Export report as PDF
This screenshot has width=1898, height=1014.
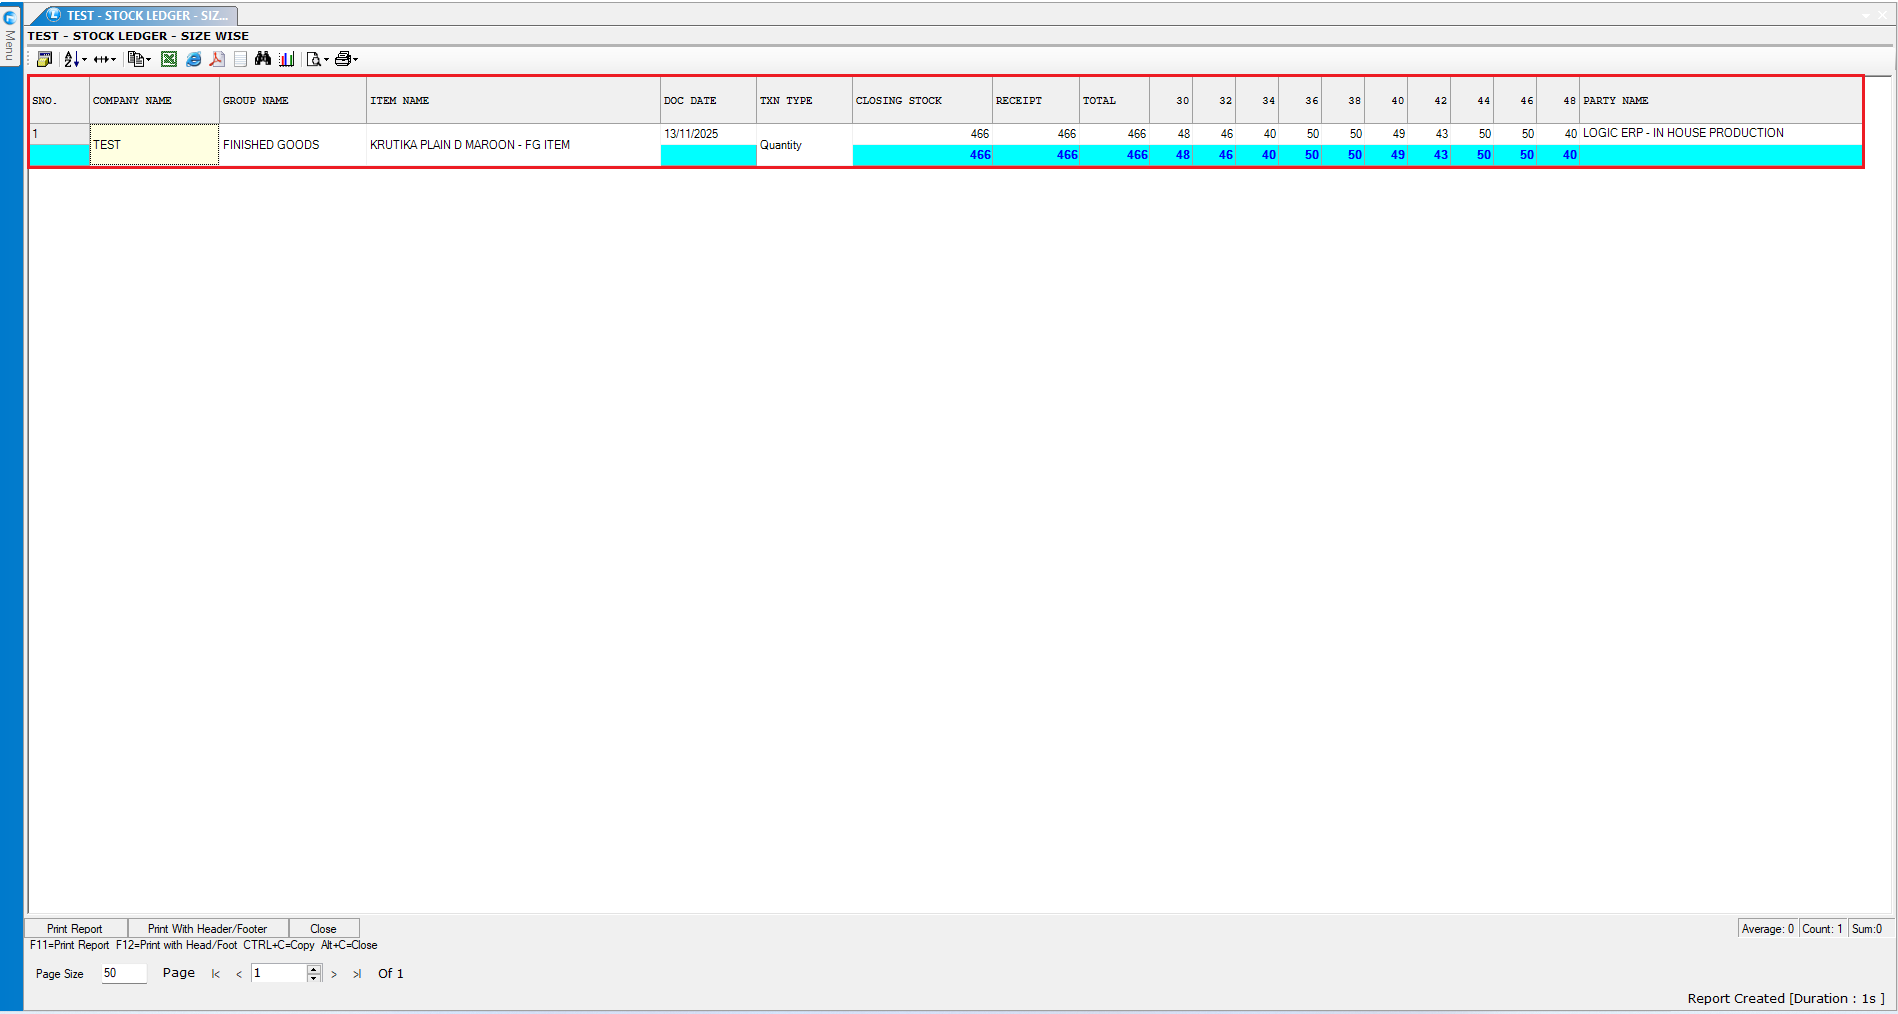coord(217,59)
